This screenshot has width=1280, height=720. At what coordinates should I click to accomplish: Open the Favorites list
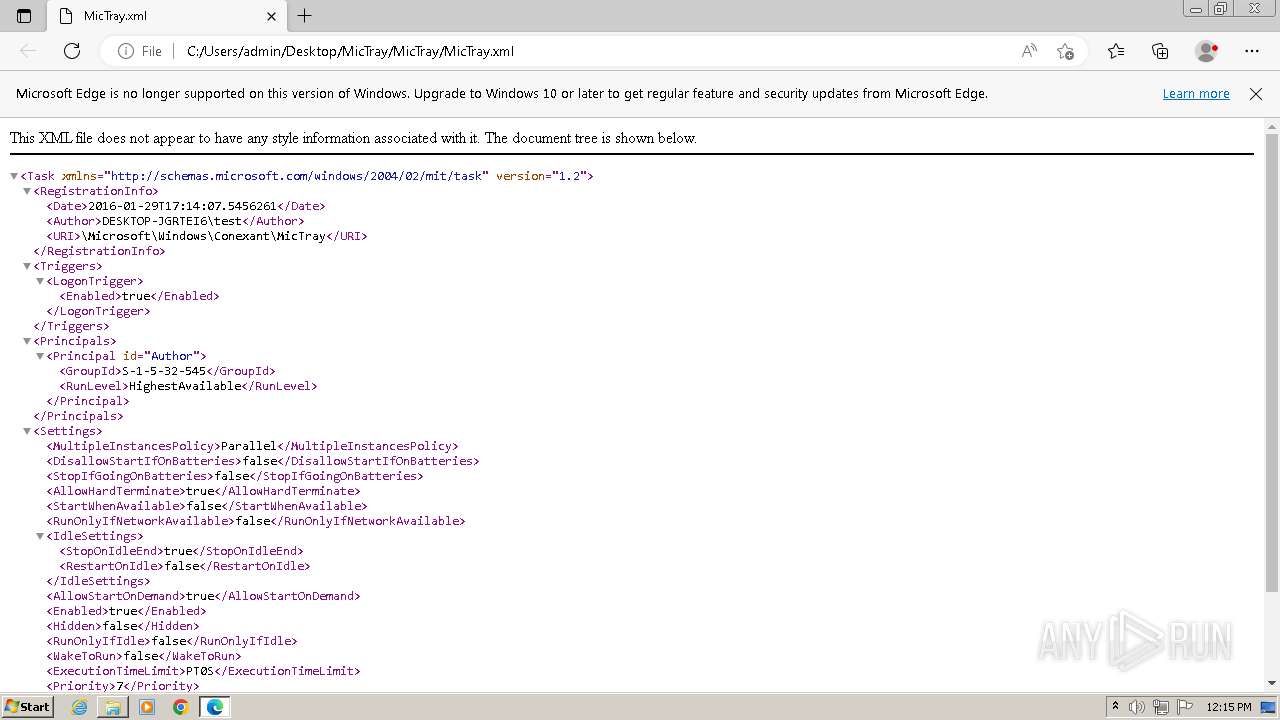click(1116, 51)
